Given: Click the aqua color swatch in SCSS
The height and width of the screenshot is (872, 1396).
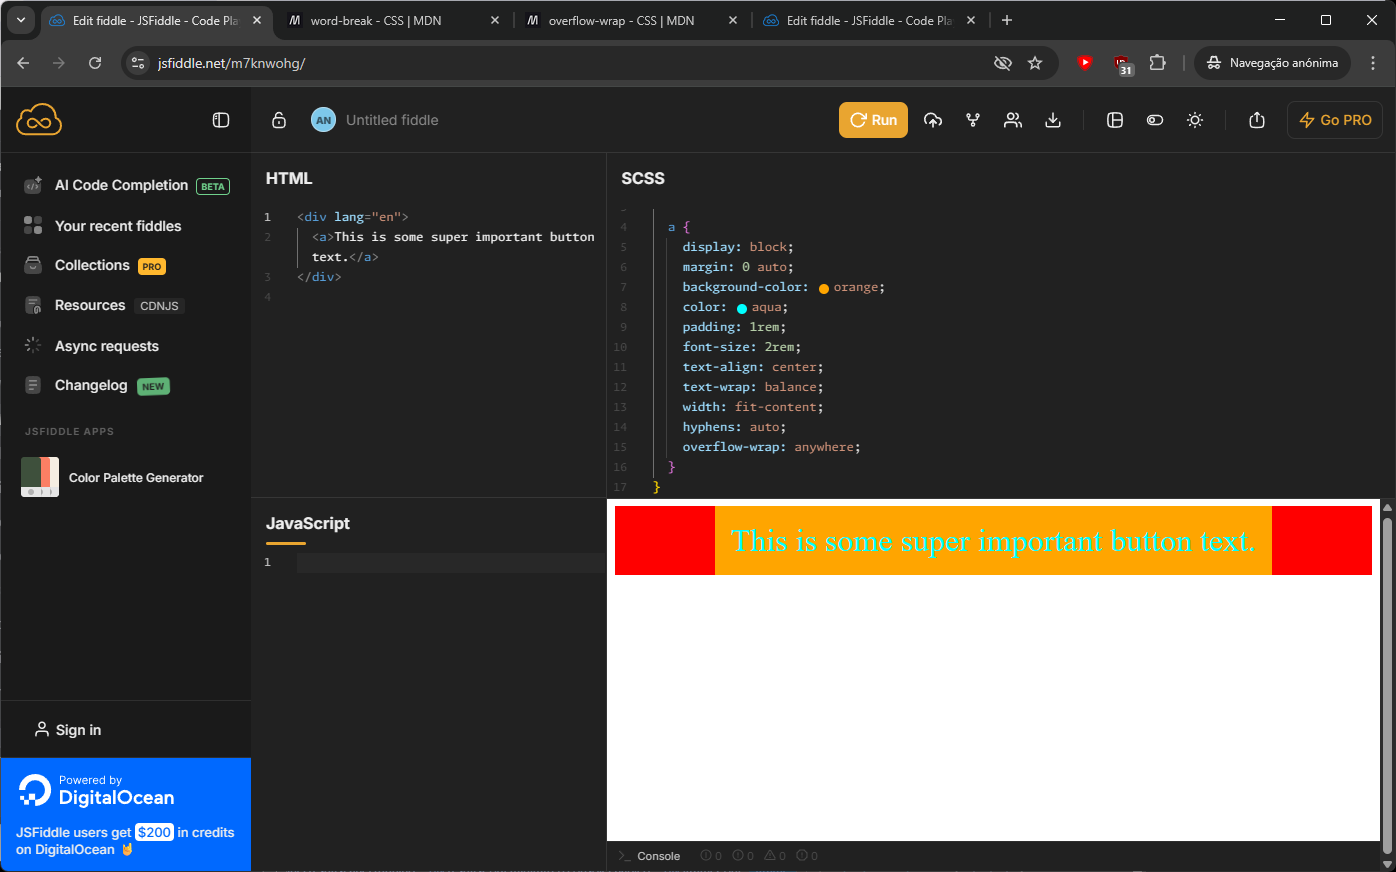Looking at the screenshot, I should (x=742, y=308).
